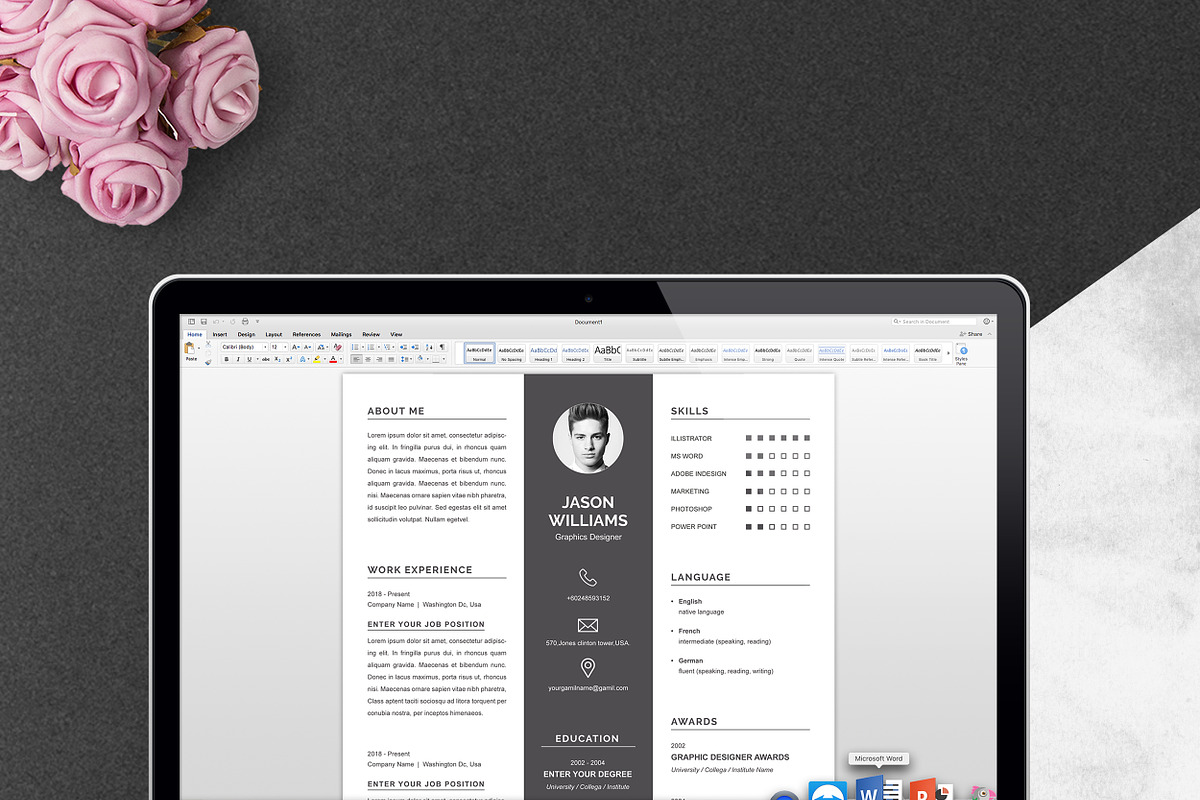The height and width of the screenshot is (800, 1200).
Task: Click the profile photo in resume
Action: tap(588, 438)
